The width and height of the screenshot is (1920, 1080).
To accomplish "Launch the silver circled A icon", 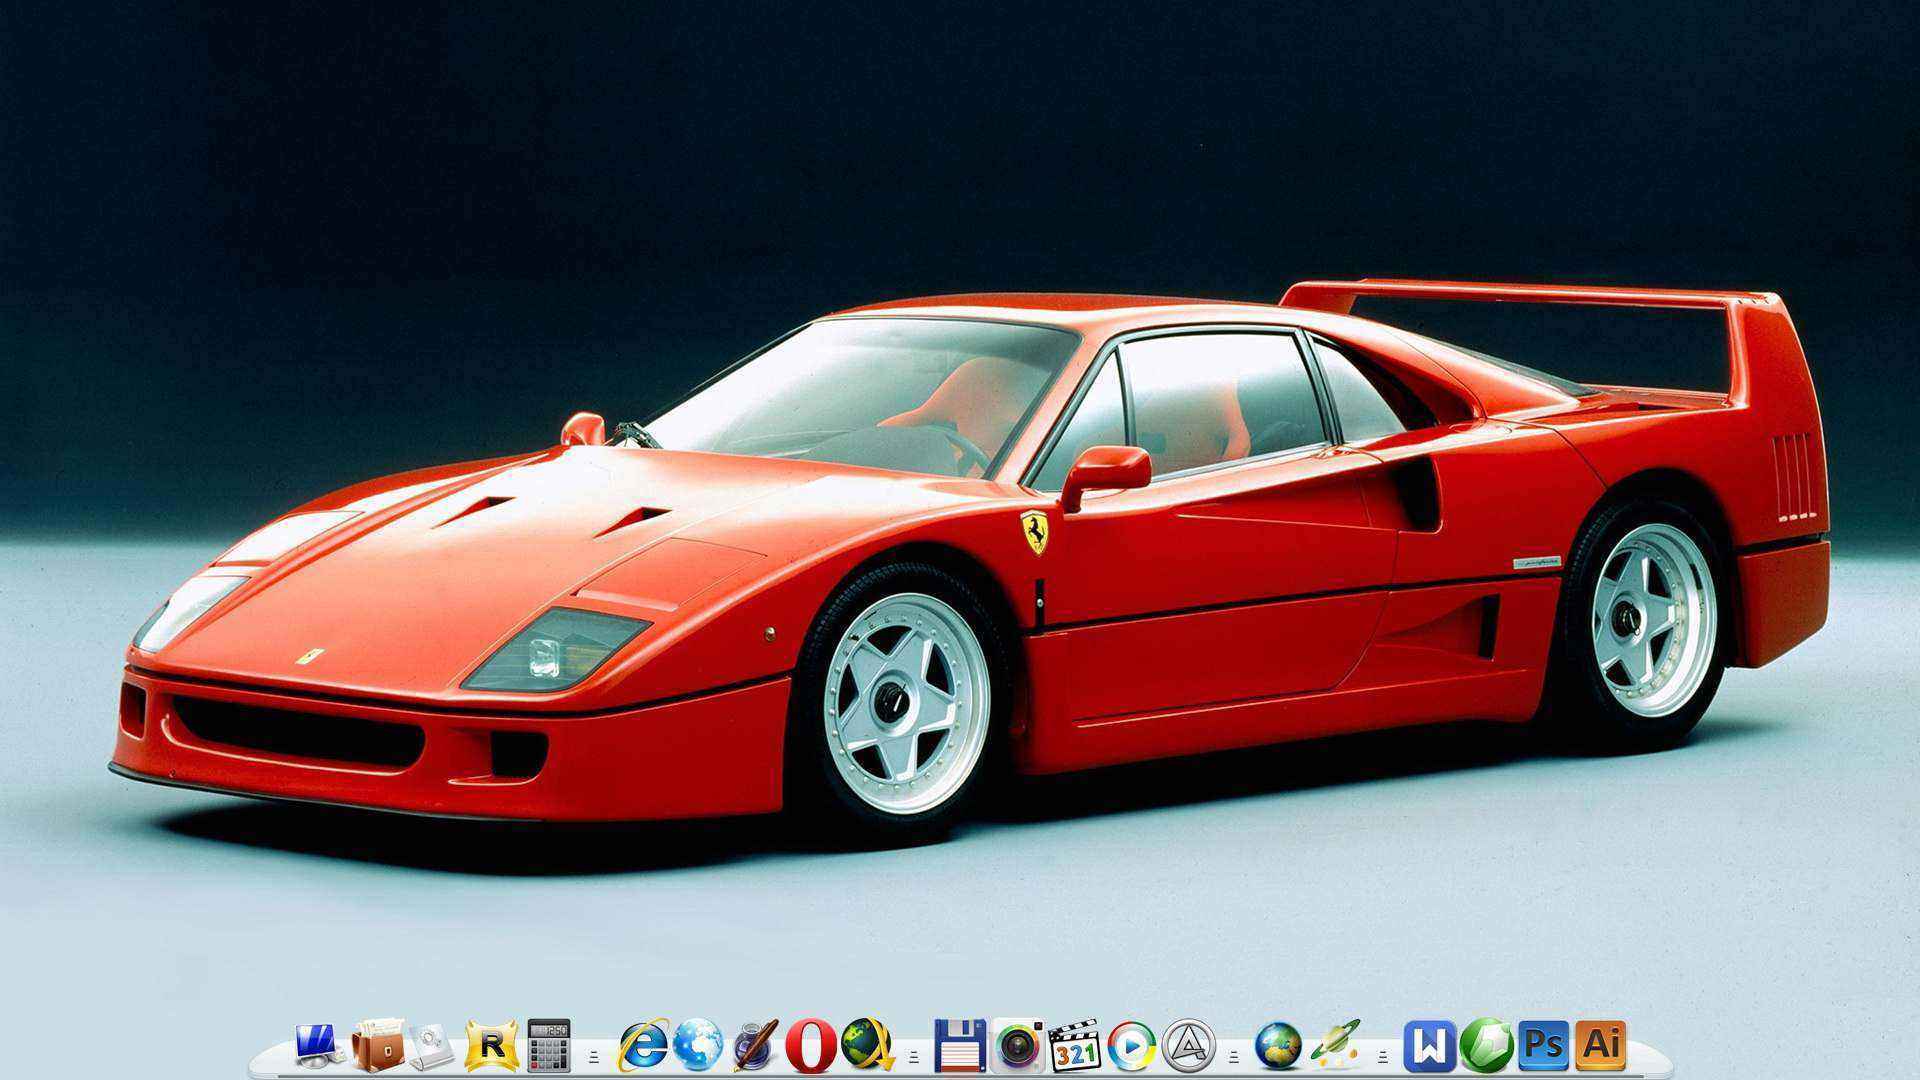I will (1189, 1046).
